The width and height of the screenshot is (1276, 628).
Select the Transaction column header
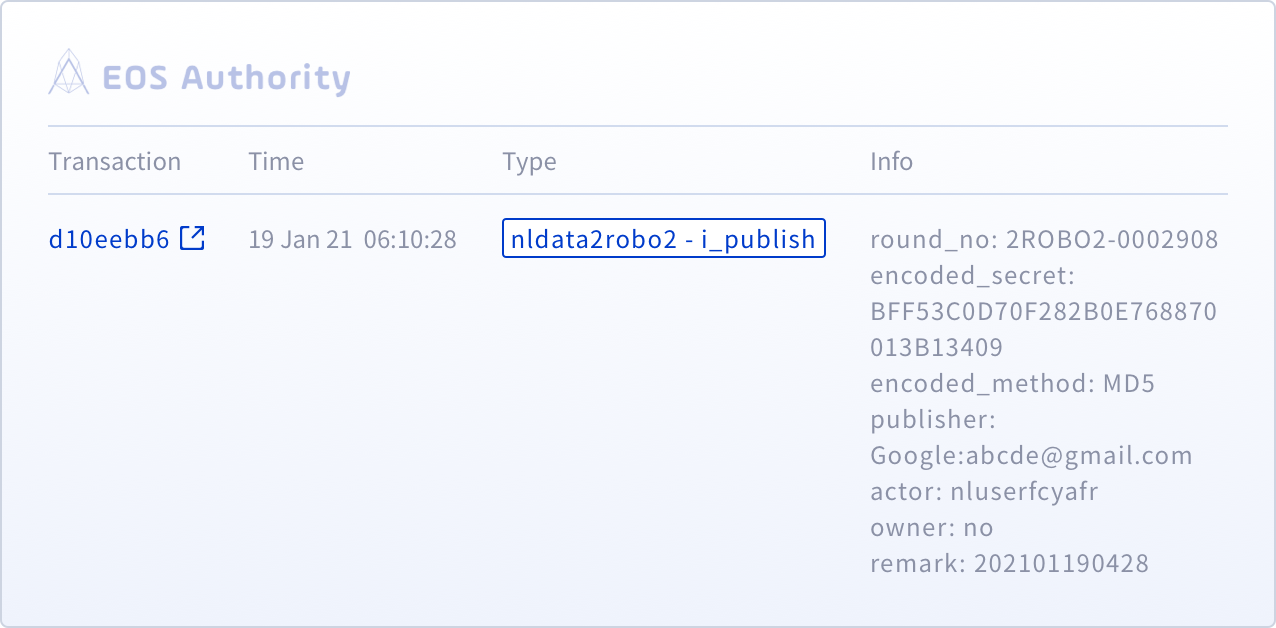point(115,162)
